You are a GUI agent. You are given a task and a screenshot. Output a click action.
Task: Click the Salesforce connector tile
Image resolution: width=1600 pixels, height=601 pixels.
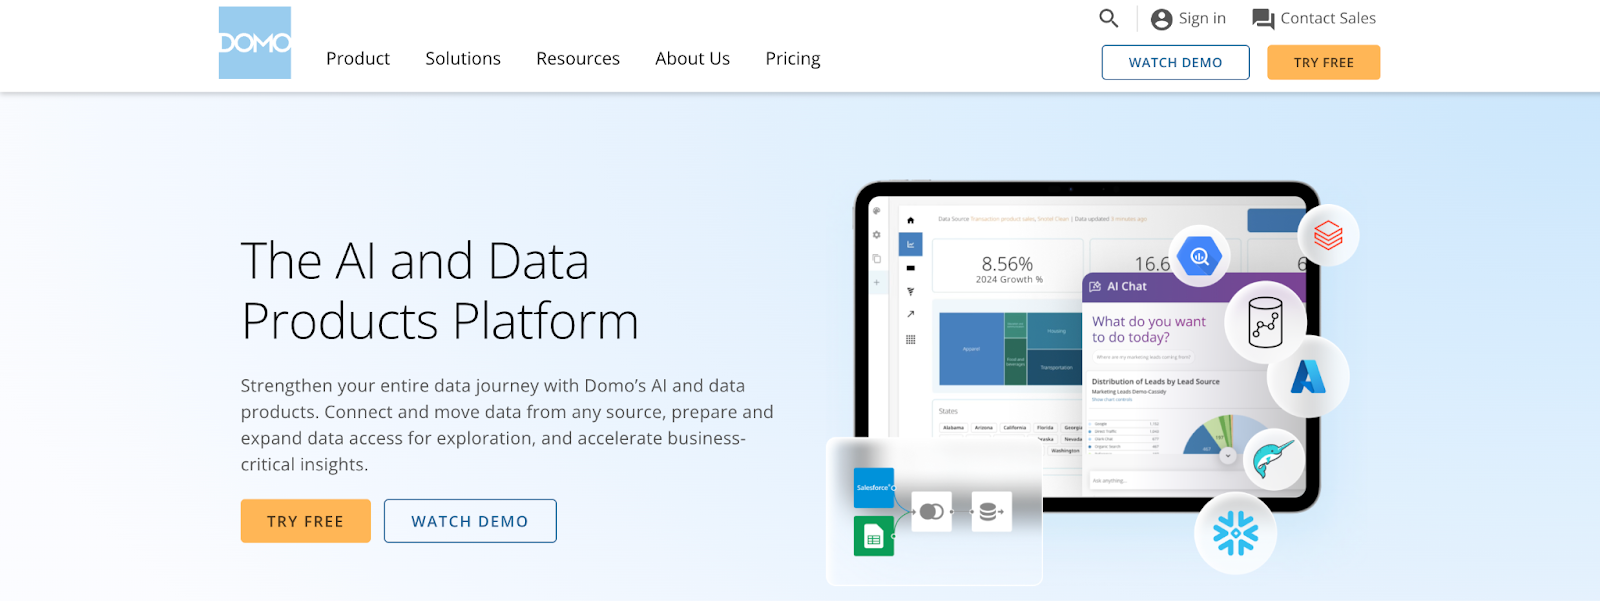click(873, 488)
